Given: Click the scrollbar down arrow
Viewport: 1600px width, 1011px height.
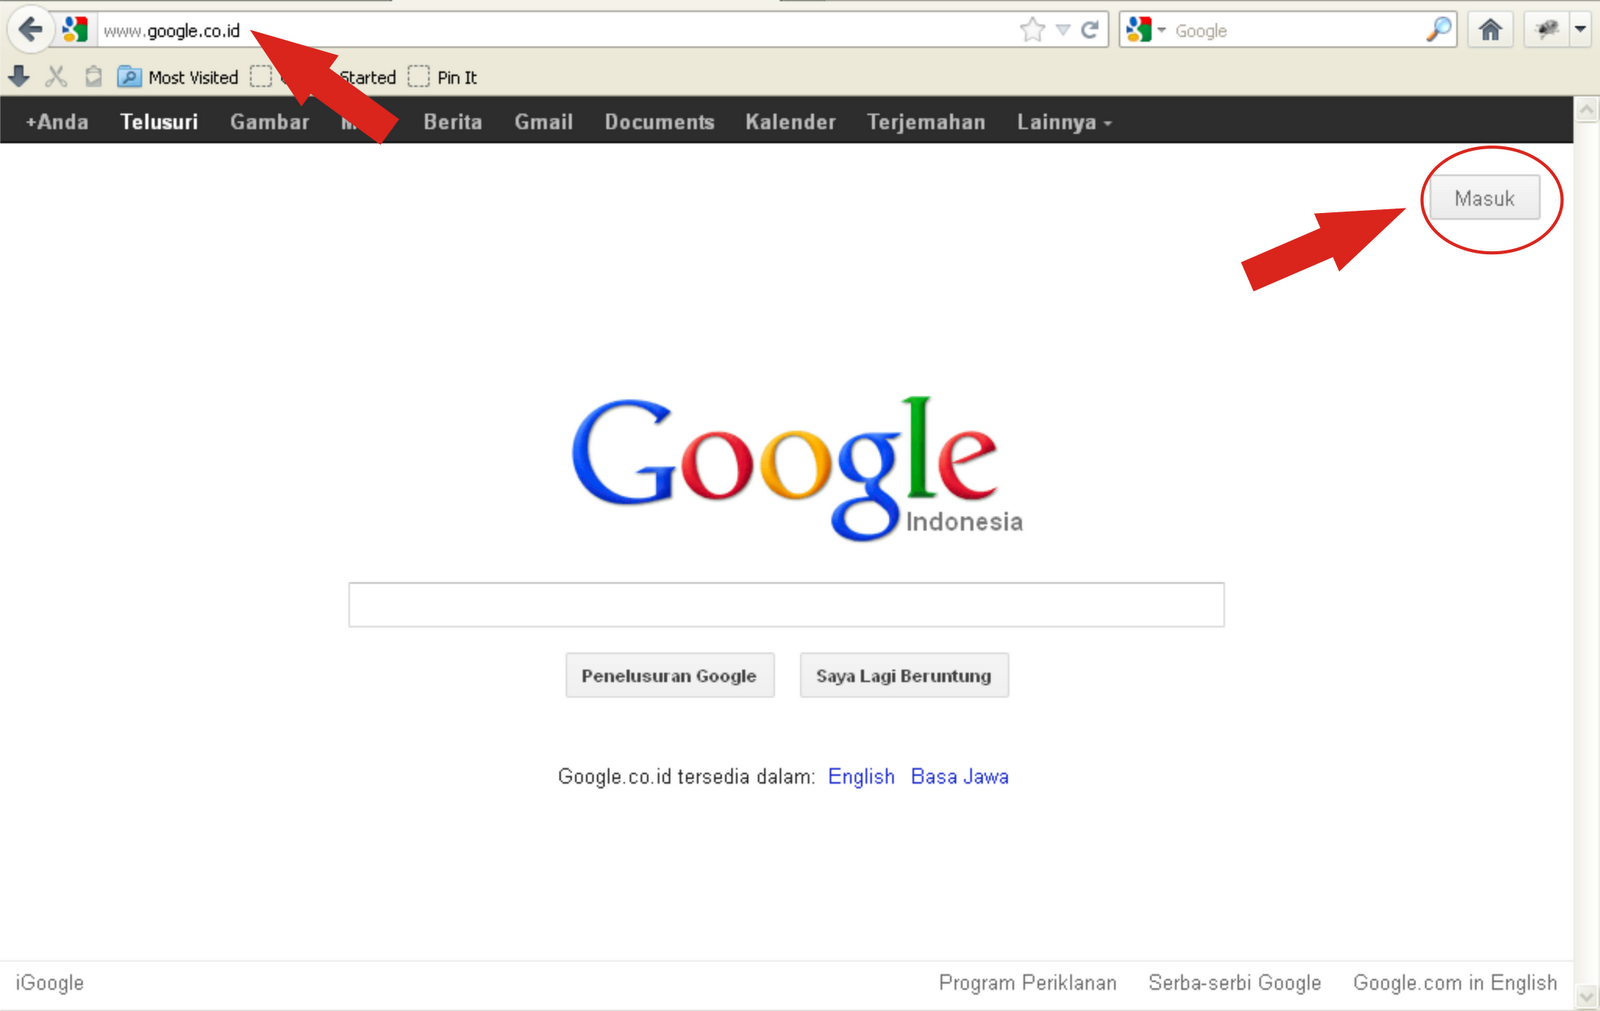Looking at the screenshot, I should click(x=1587, y=997).
